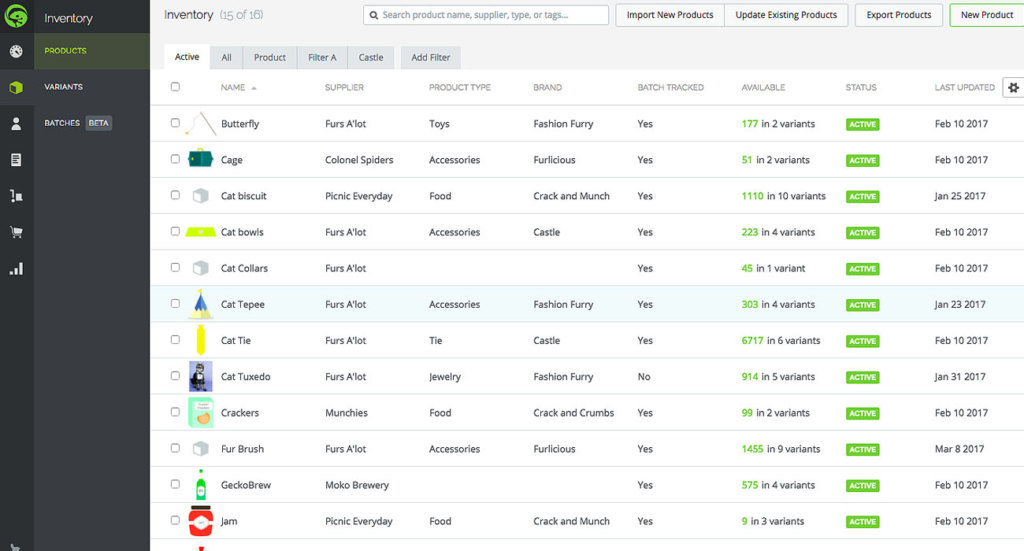The image size is (1024, 551).
Task: Switch to the All filter tab
Action: click(x=227, y=57)
